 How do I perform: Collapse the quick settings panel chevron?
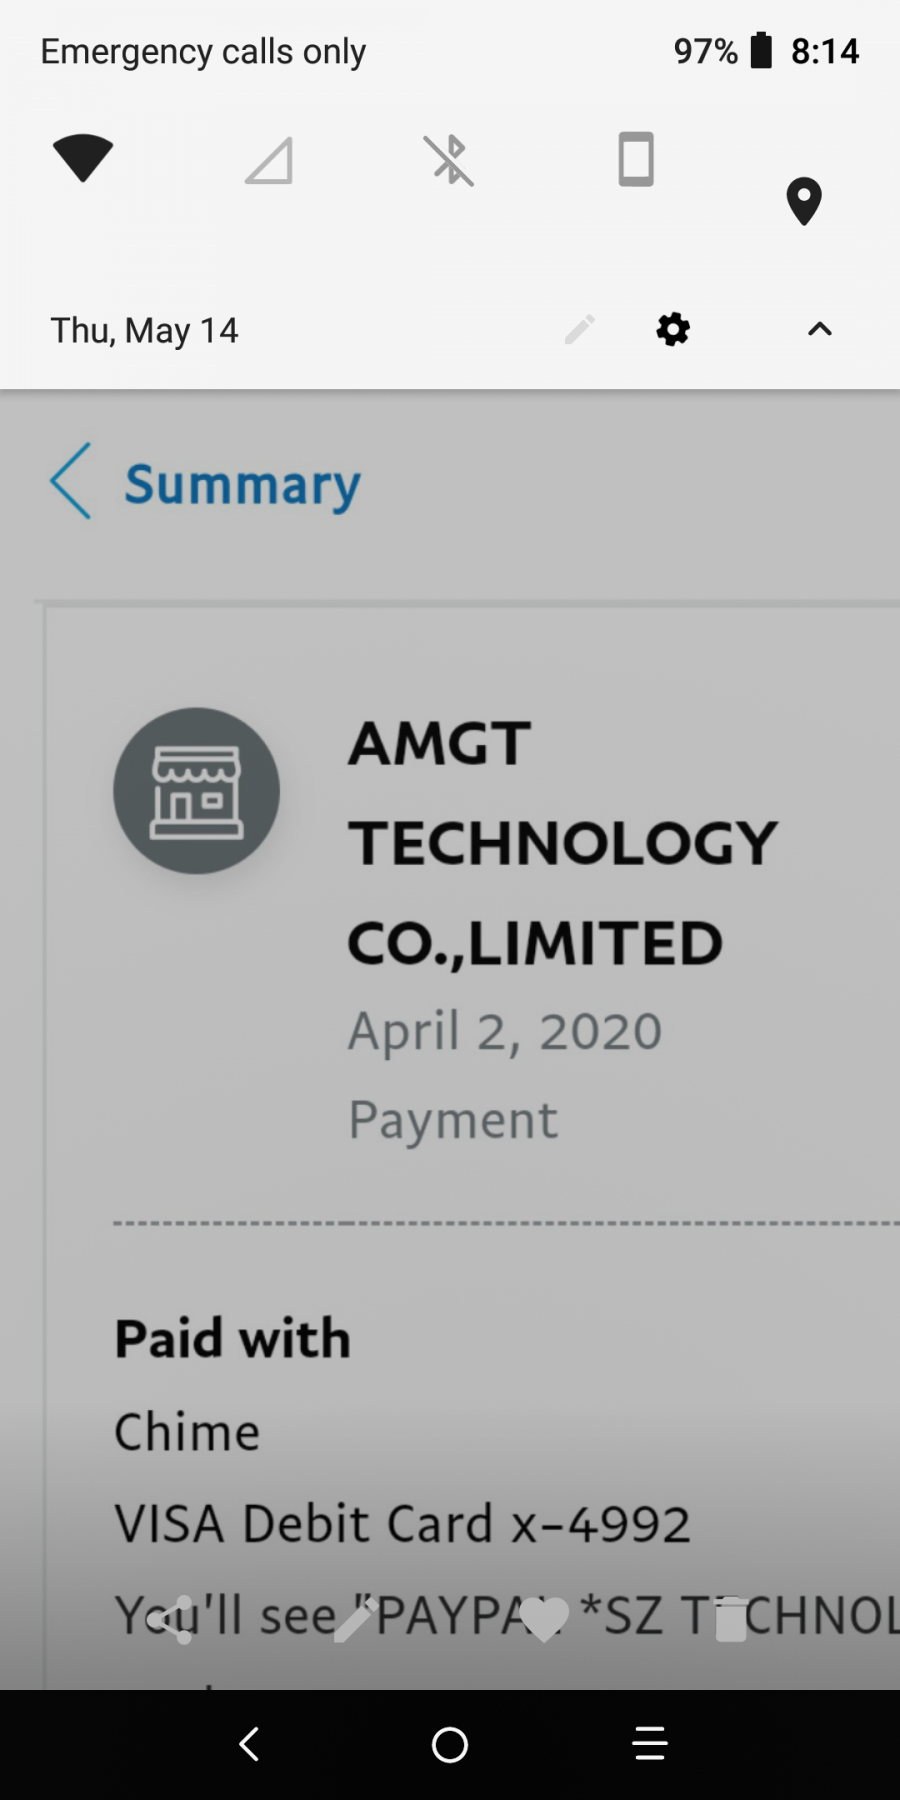pyautogui.click(x=820, y=329)
